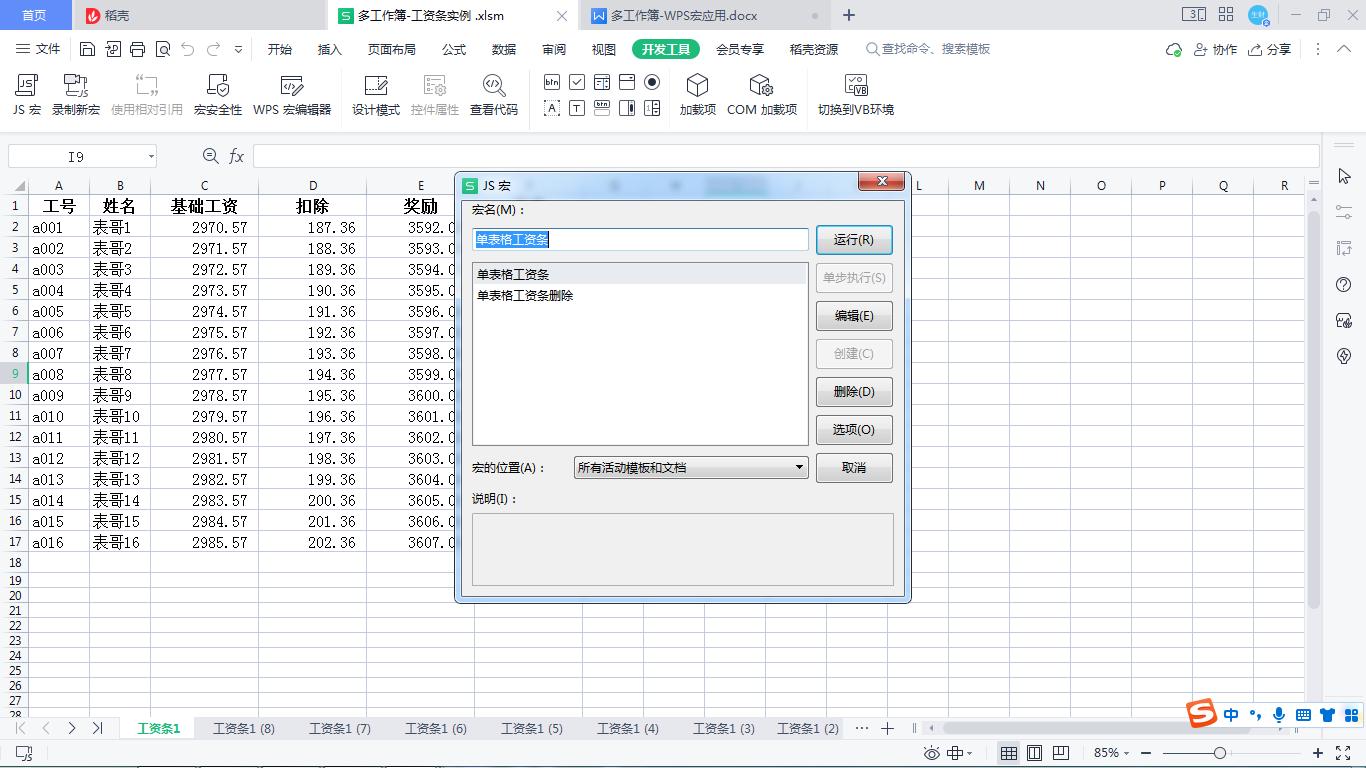Open the JS宏 tool
Viewport: 1366px width, 768px height.
(x=25, y=92)
